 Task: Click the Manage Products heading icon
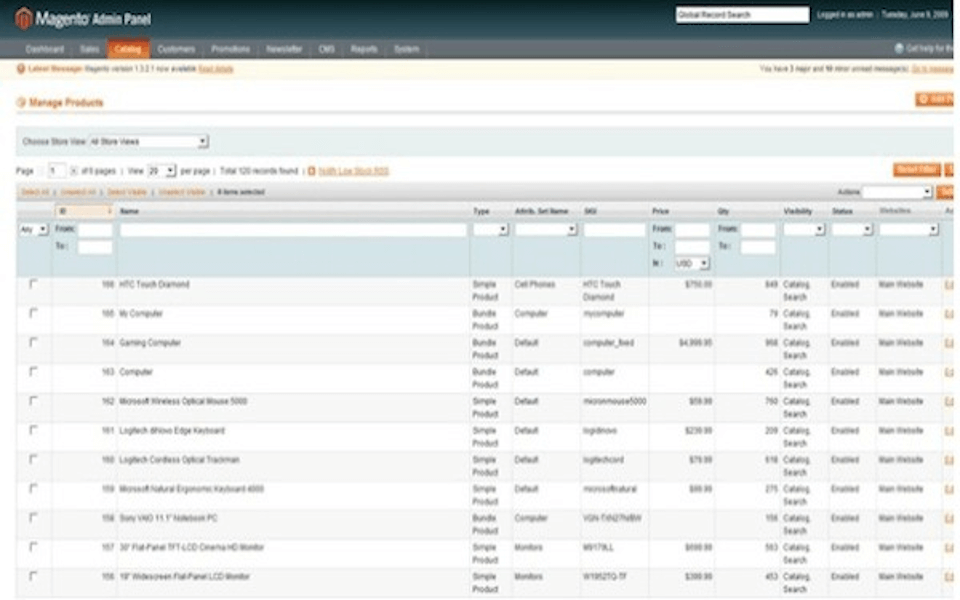click(x=21, y=102)
